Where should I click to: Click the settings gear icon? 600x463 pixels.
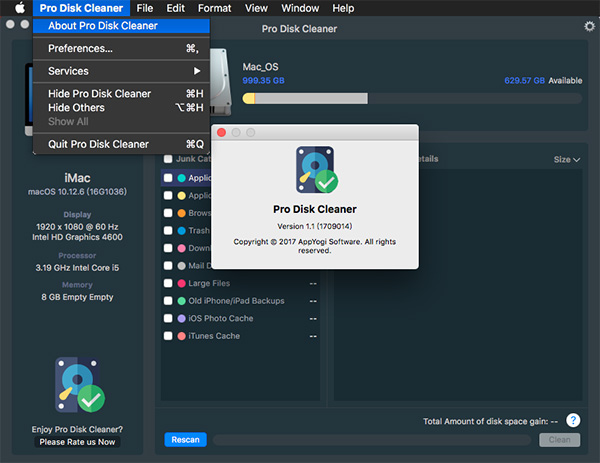589,26
